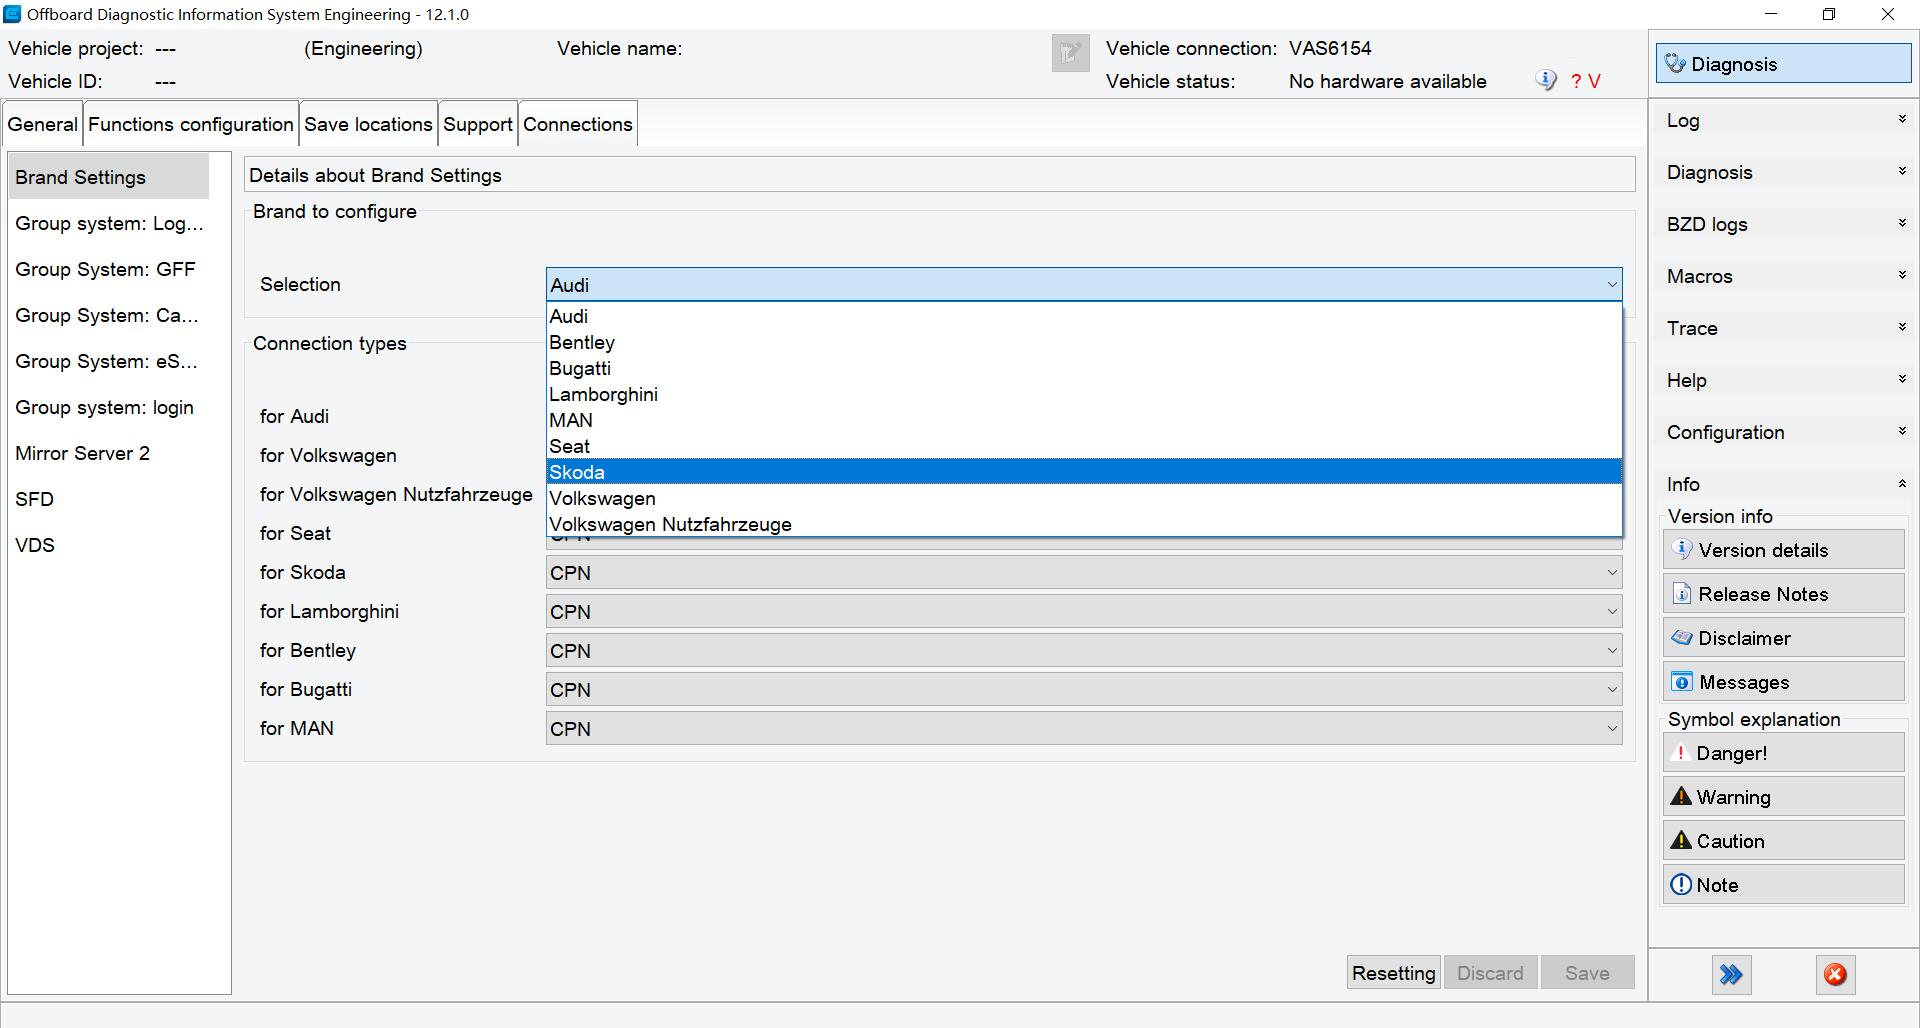This screenshot has height=1028, width=1920.
Task: Open Version details via its info icon
Action: tap(1681, 549)
